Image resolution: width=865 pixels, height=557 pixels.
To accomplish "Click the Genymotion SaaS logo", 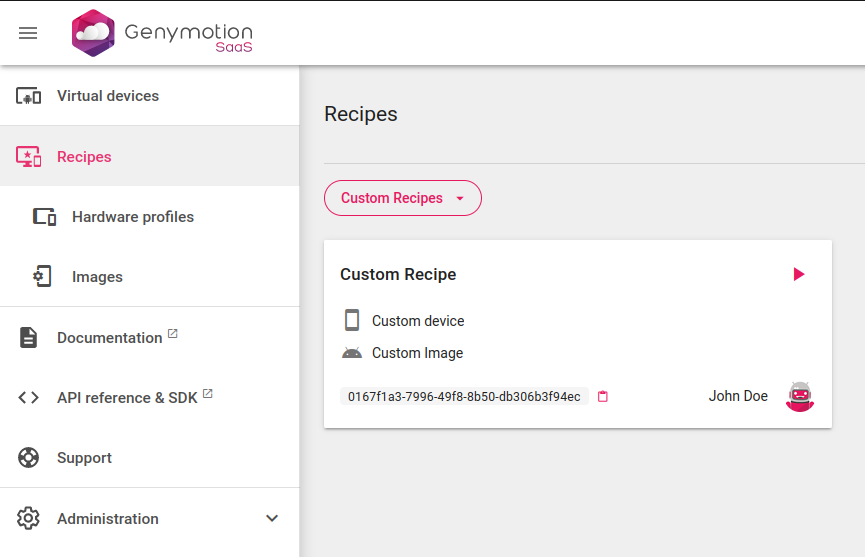I will 162,33.
